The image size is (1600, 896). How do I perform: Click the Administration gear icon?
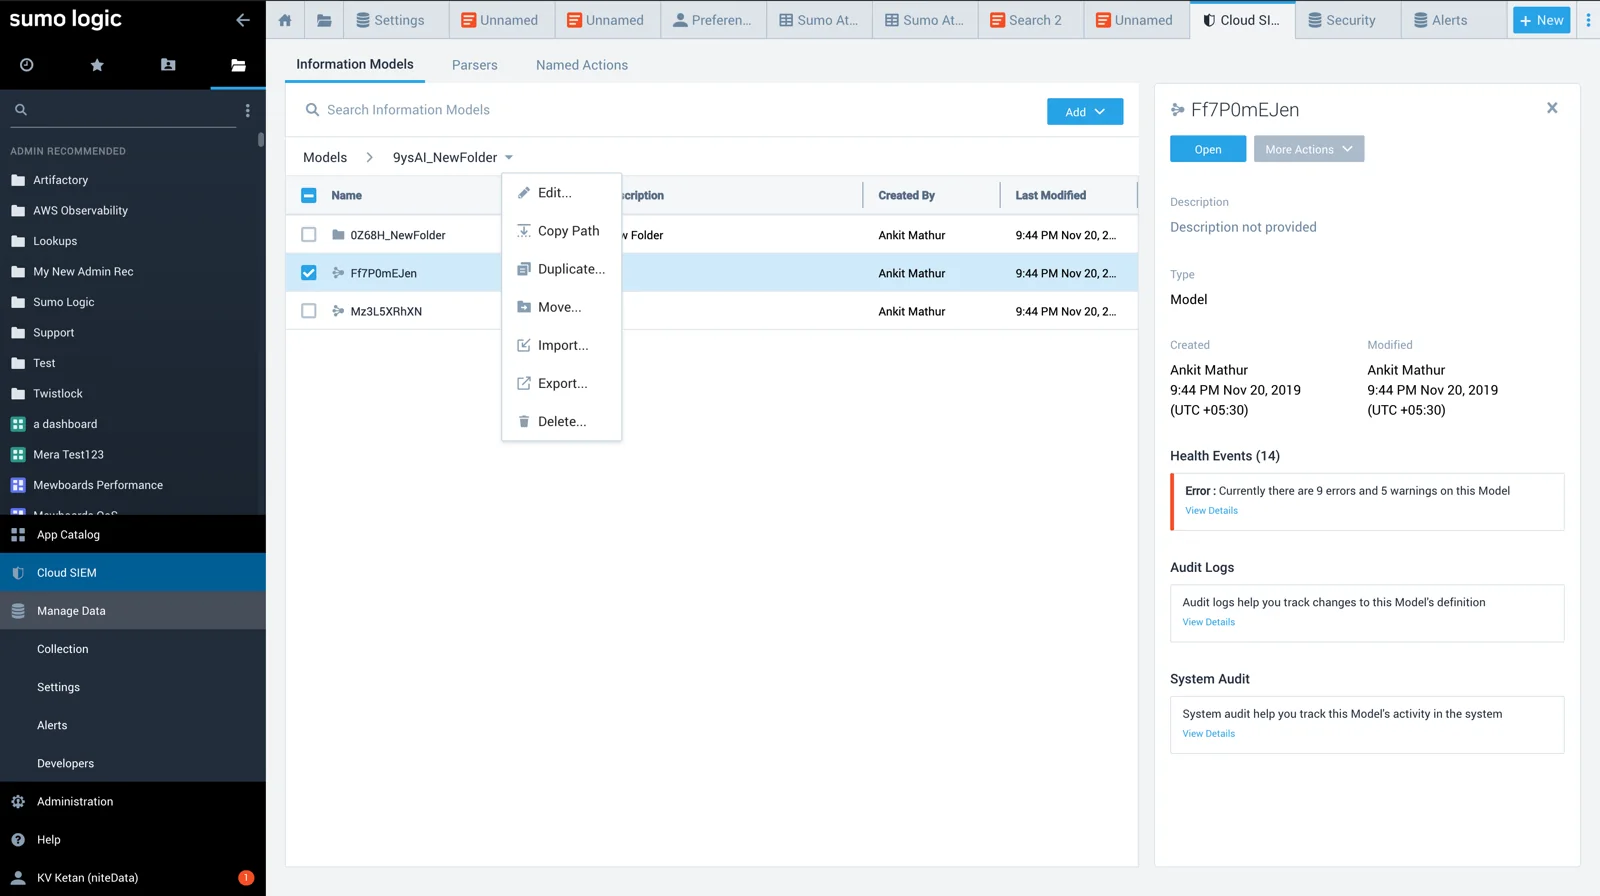[x=18, y=802]
